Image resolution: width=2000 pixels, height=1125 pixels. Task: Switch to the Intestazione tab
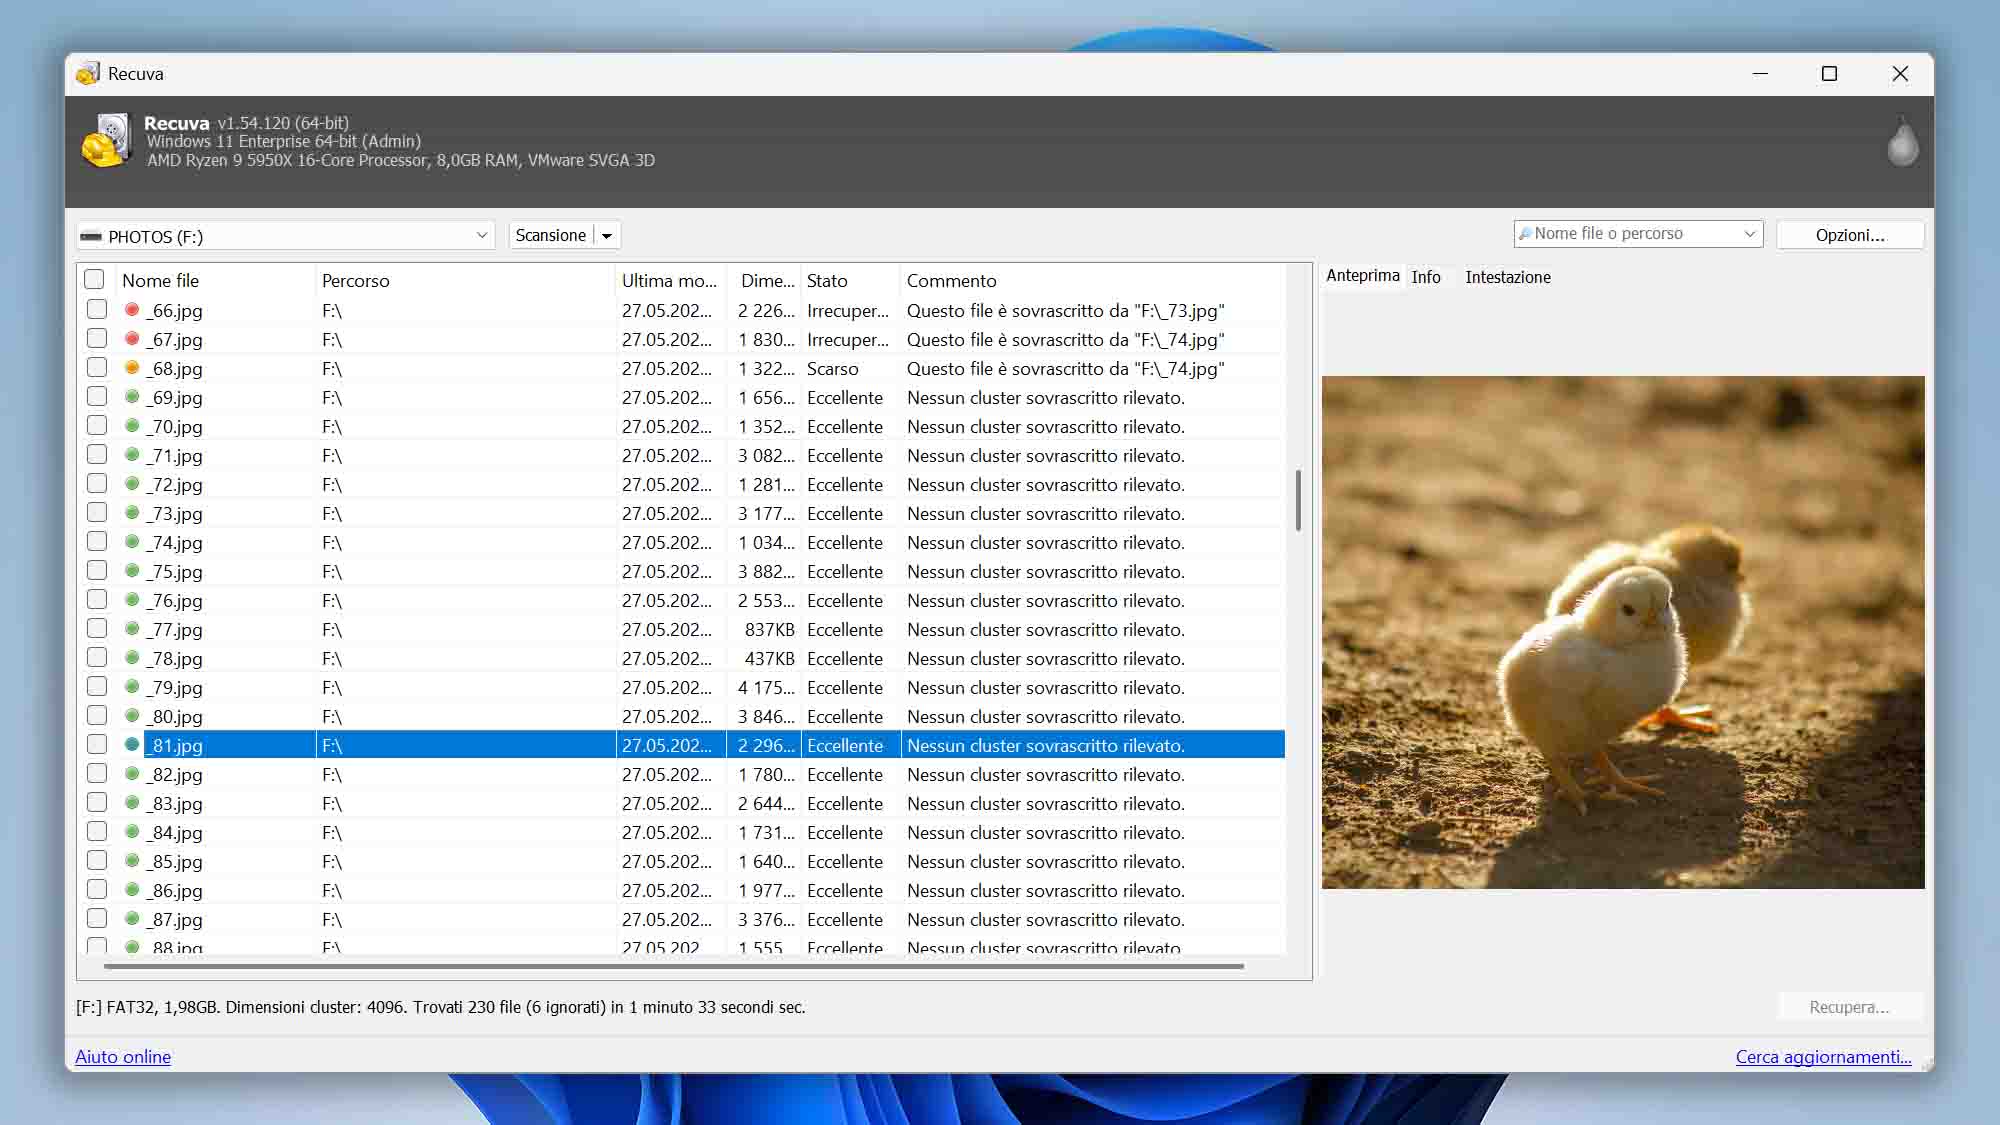click(x=1507, y=277)
